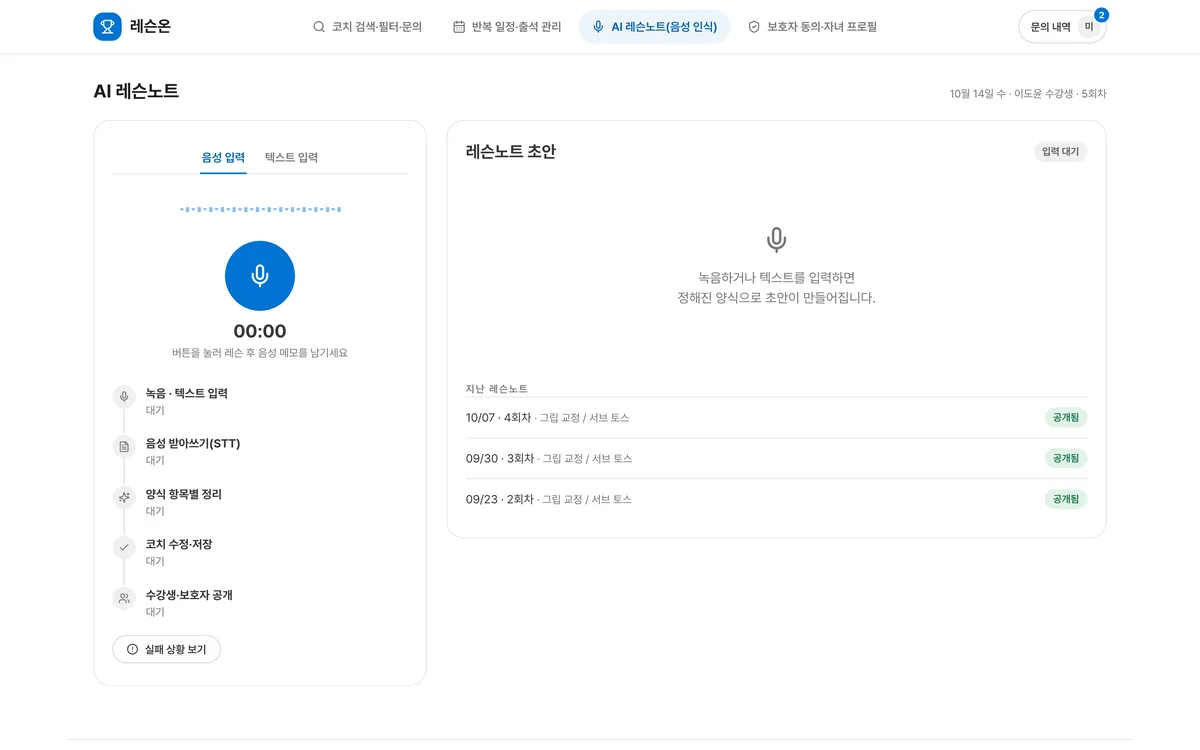Click the notification badge showing 2
The width and height of the screenshot is (1200, 750).
click(x=1101, y=15)
